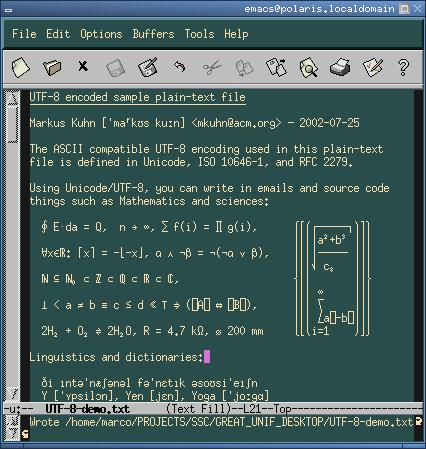Open the Options menu
This screenshot has height=449, width=426.
(x=101, y=34)
